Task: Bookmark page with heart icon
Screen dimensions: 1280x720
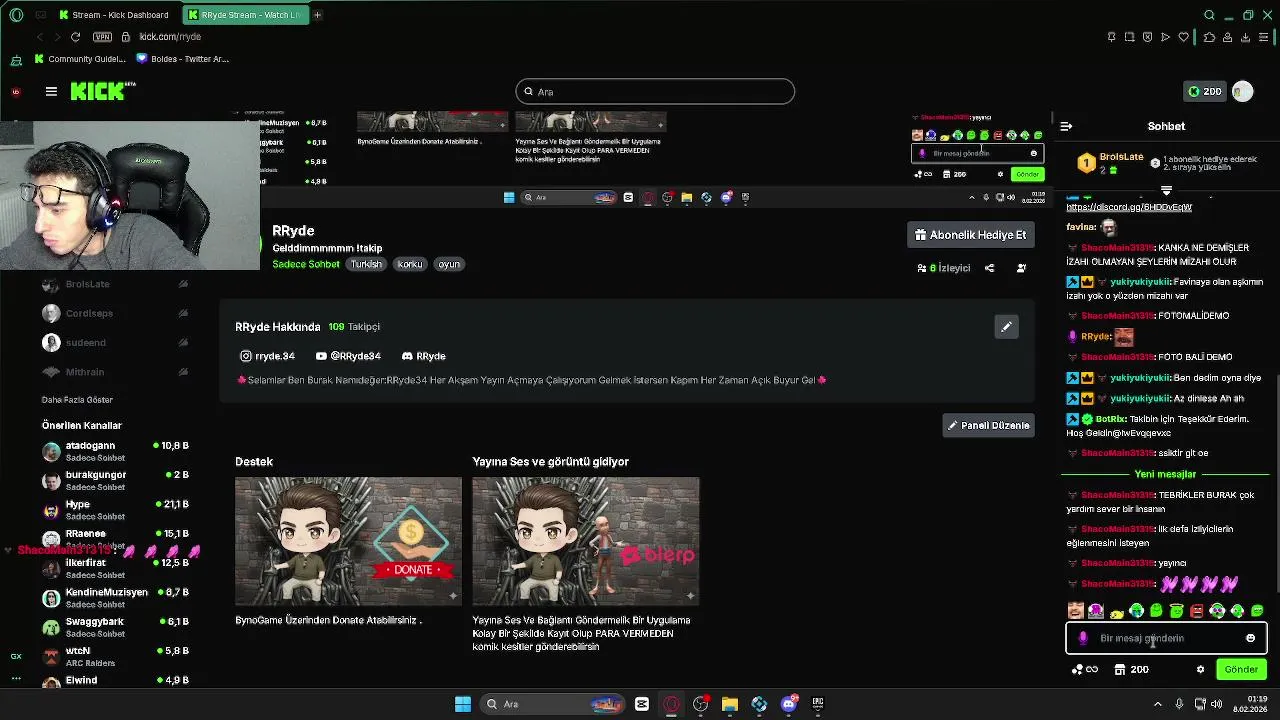Action: point(1184,37)
